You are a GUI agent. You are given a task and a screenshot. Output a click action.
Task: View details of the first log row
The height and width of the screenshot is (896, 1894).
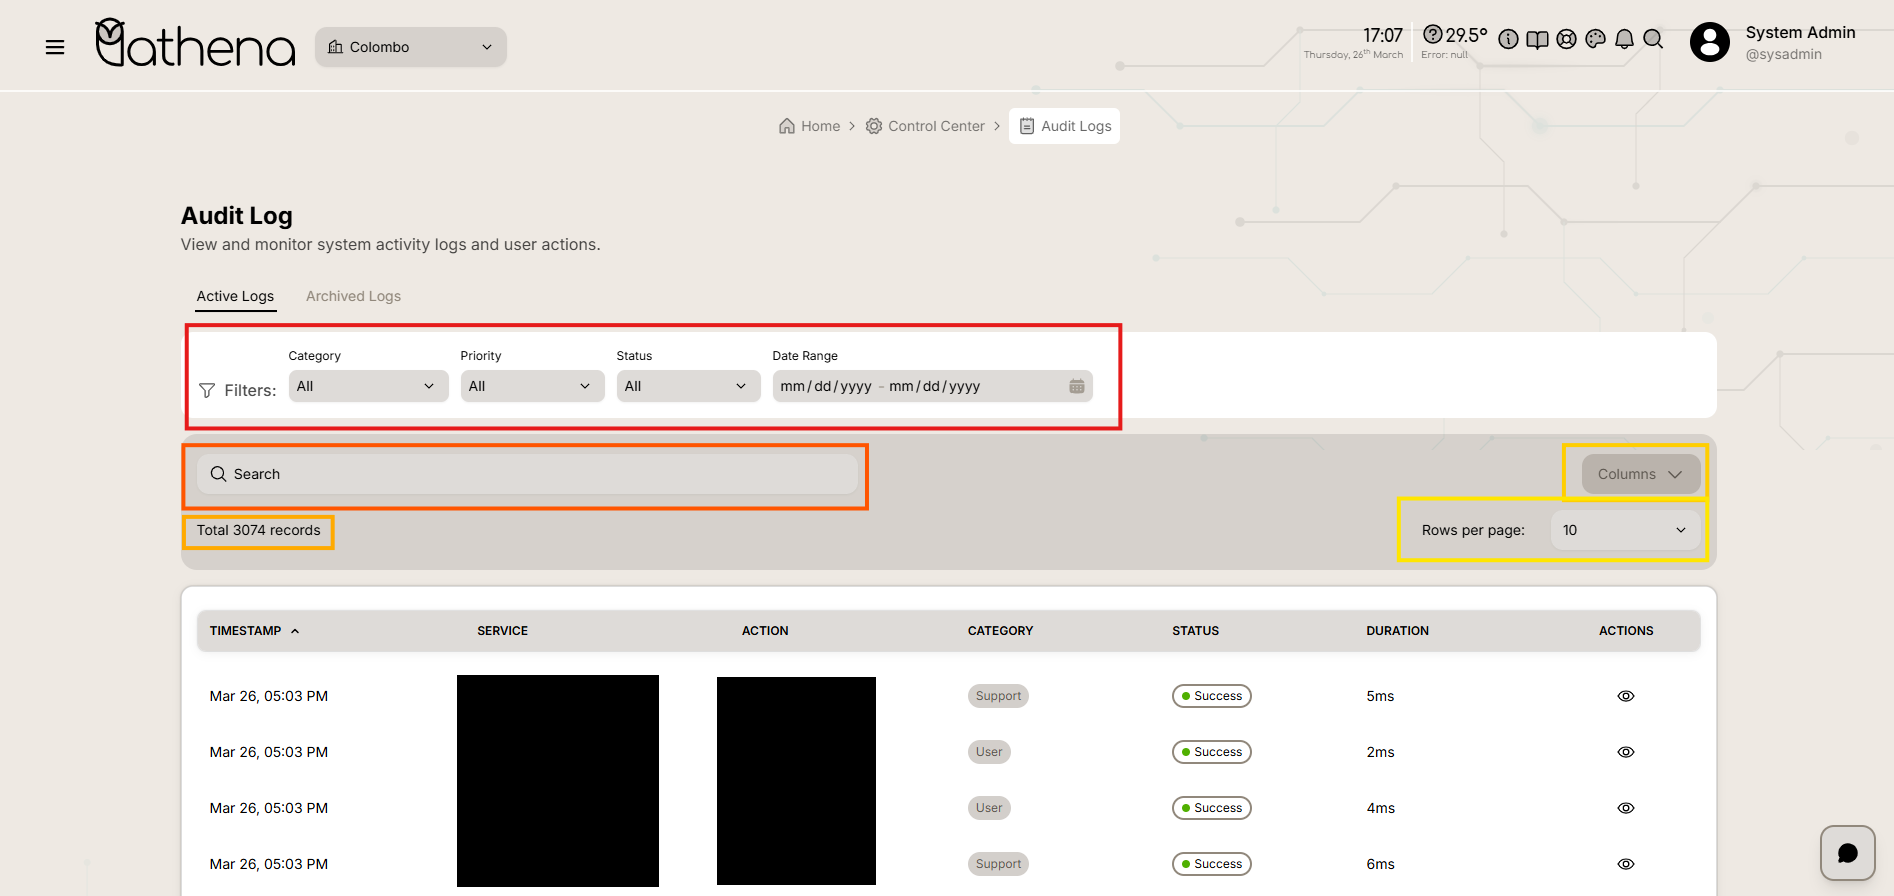[x=1625, y=696]
